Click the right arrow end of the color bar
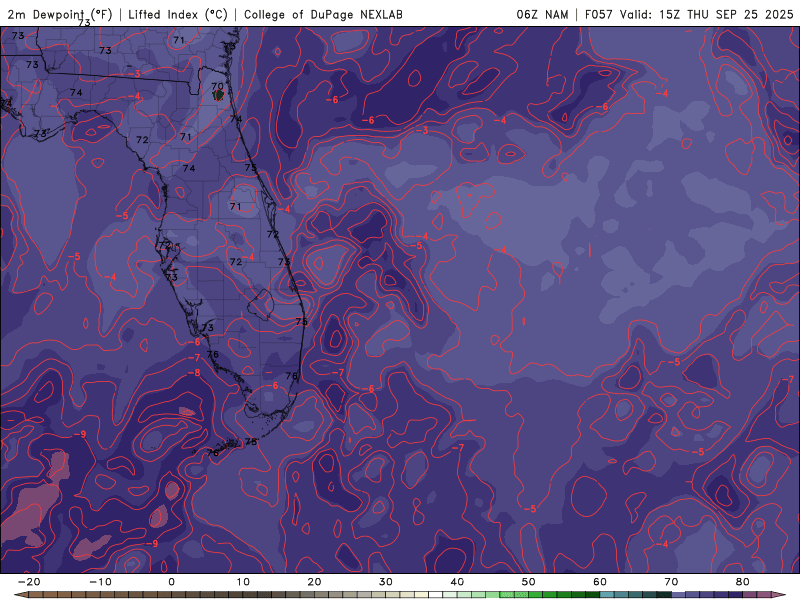Screen dimensions: 800x600 [781, 595]
